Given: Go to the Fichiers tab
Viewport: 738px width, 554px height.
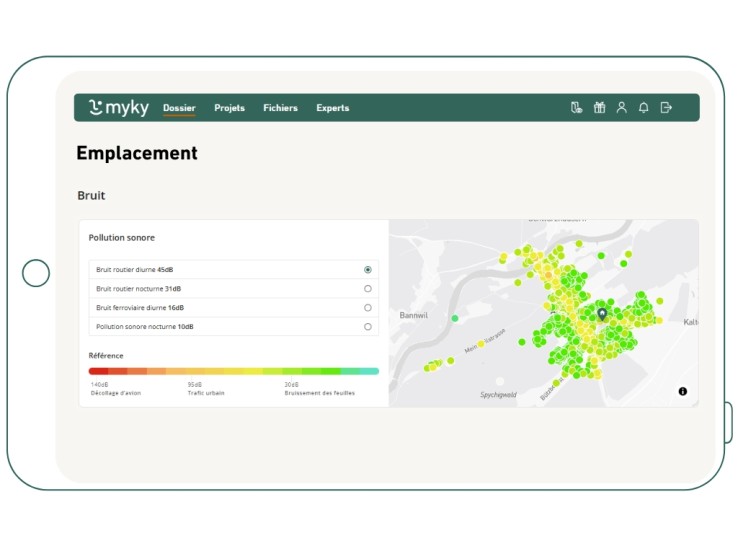Looking at the screenshot, I should coord(280,108).
